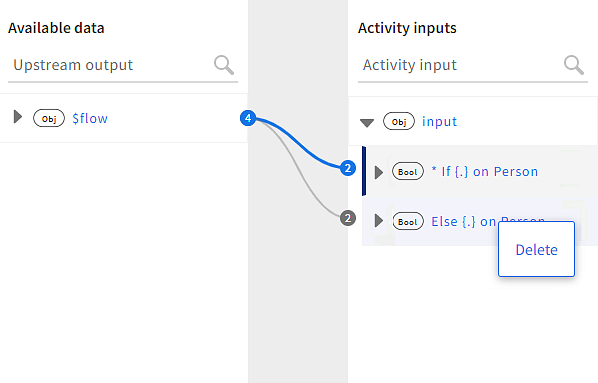Select the $flow data label
Screen dimensions: 598x383
click(x=90, y=118)
